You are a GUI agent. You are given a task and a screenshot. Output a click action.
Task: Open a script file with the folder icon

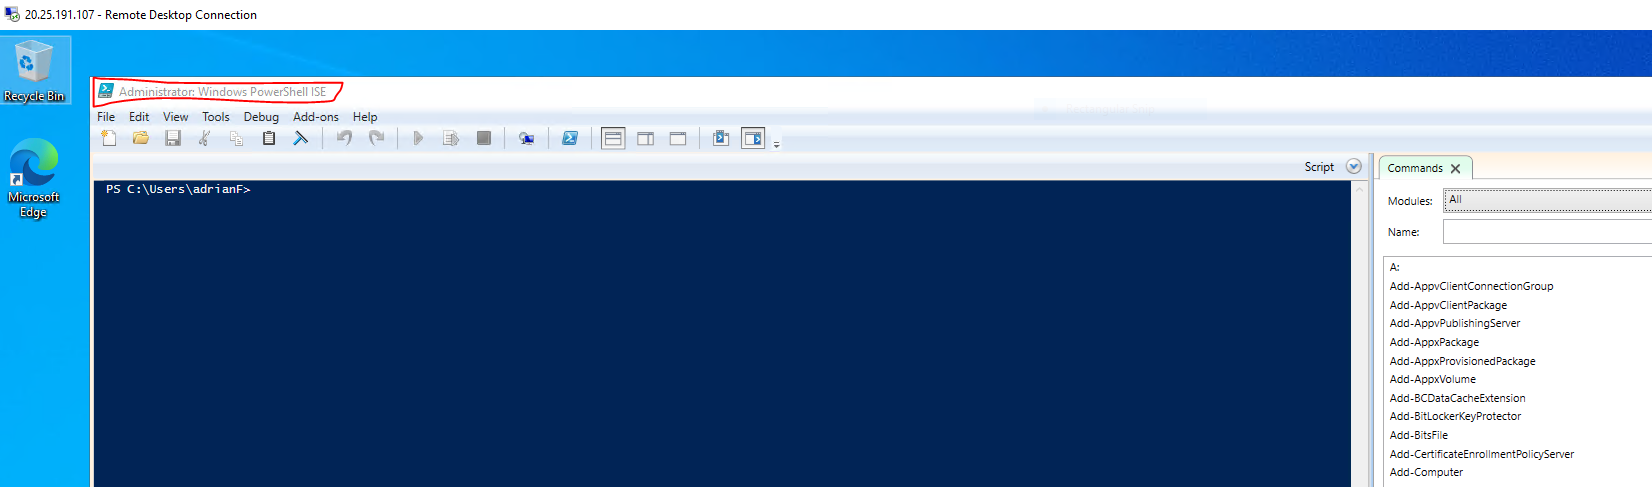[141, 138]
